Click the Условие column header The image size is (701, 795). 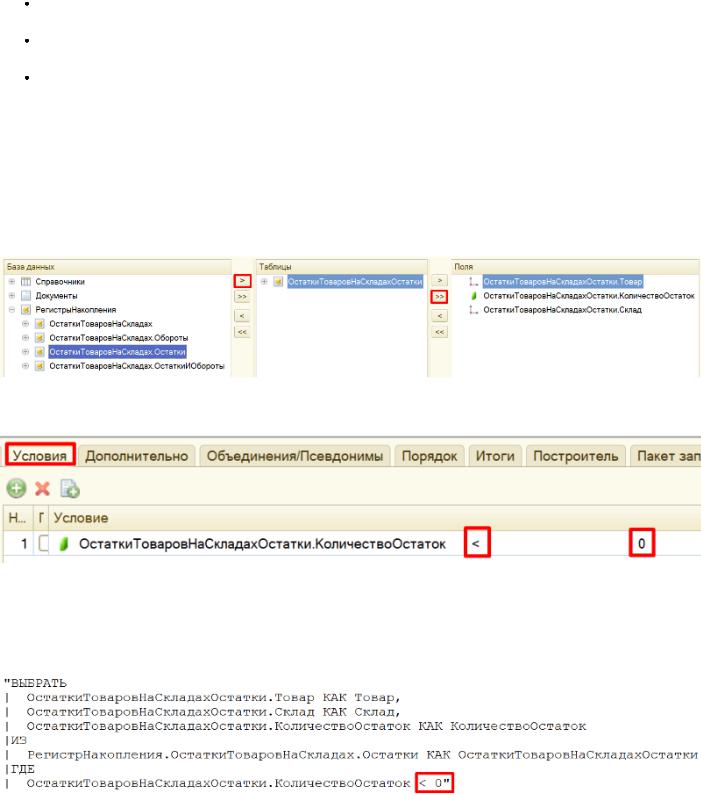tap(80, 518)
